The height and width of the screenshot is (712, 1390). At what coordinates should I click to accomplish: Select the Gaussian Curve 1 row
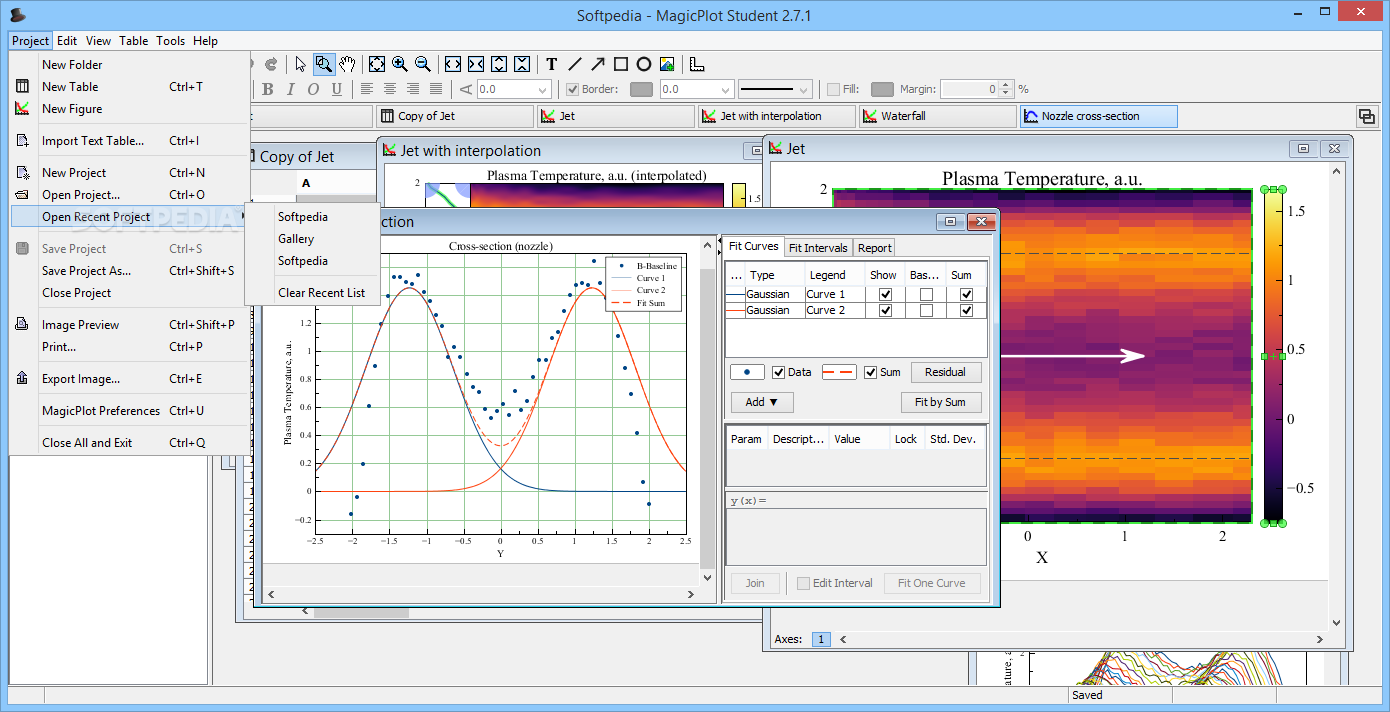pos(856,294)
